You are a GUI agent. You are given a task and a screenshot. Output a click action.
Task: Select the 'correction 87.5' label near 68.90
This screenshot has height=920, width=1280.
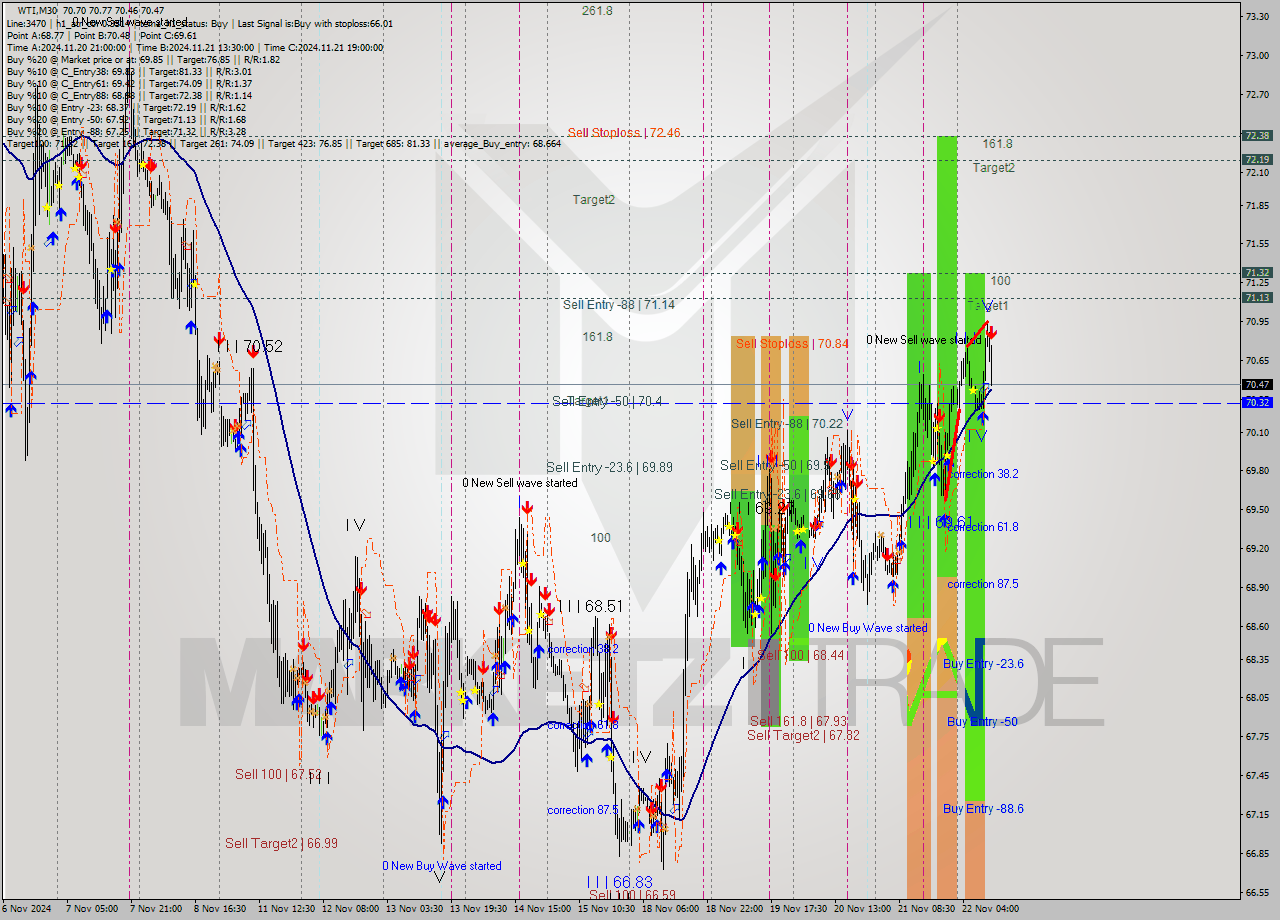(983, 584)
